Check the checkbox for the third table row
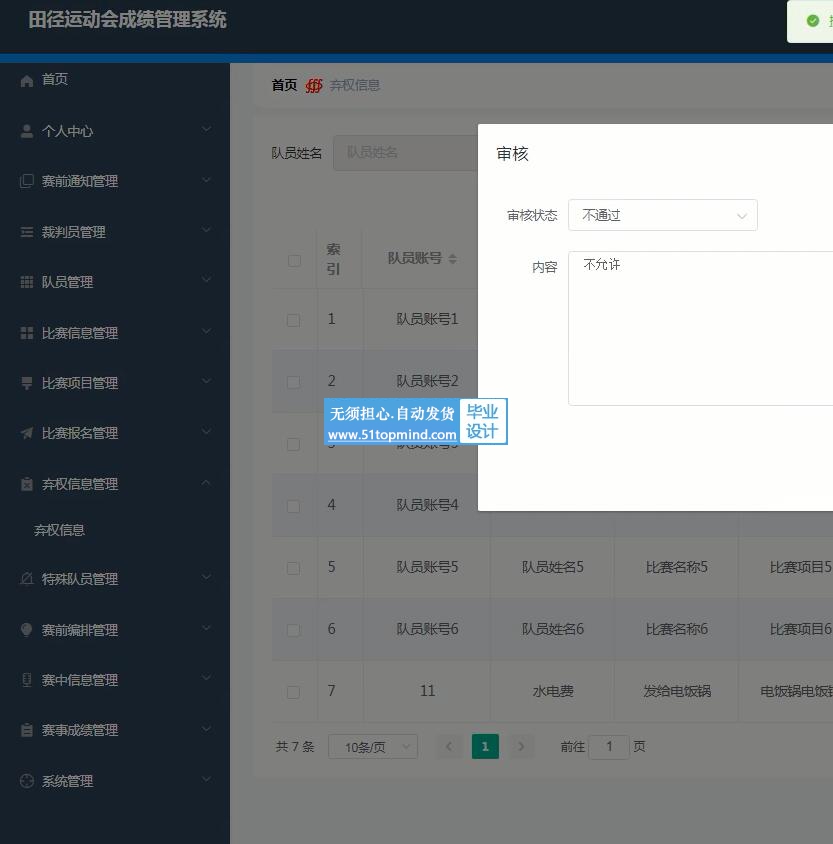Image resolution: width=833 pixels, height=844 pixels. coord(293,444)
